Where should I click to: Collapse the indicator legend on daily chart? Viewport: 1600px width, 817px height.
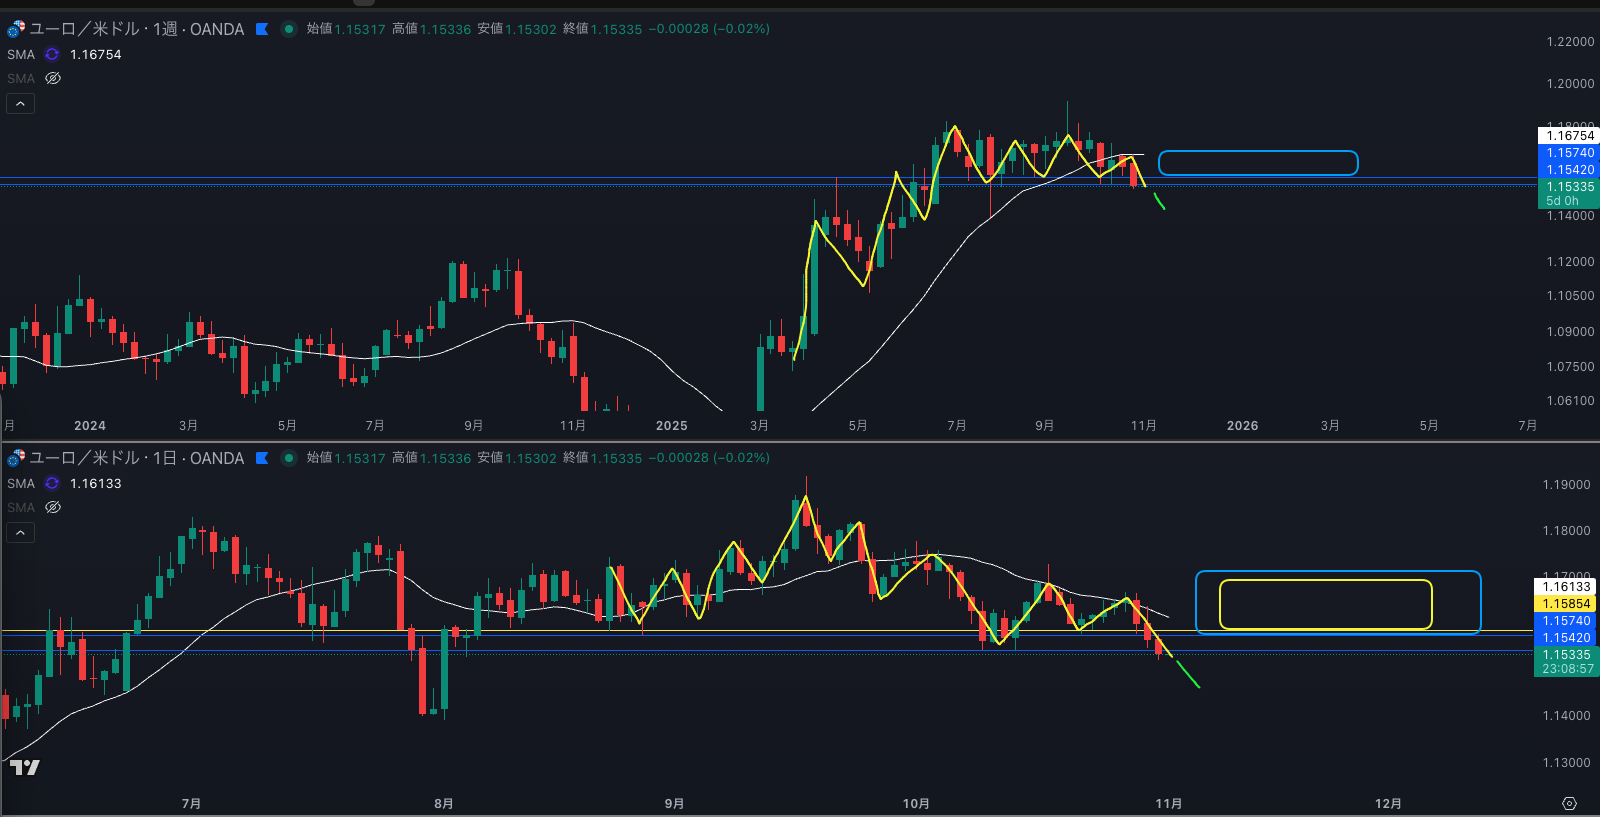coord(20,533)
